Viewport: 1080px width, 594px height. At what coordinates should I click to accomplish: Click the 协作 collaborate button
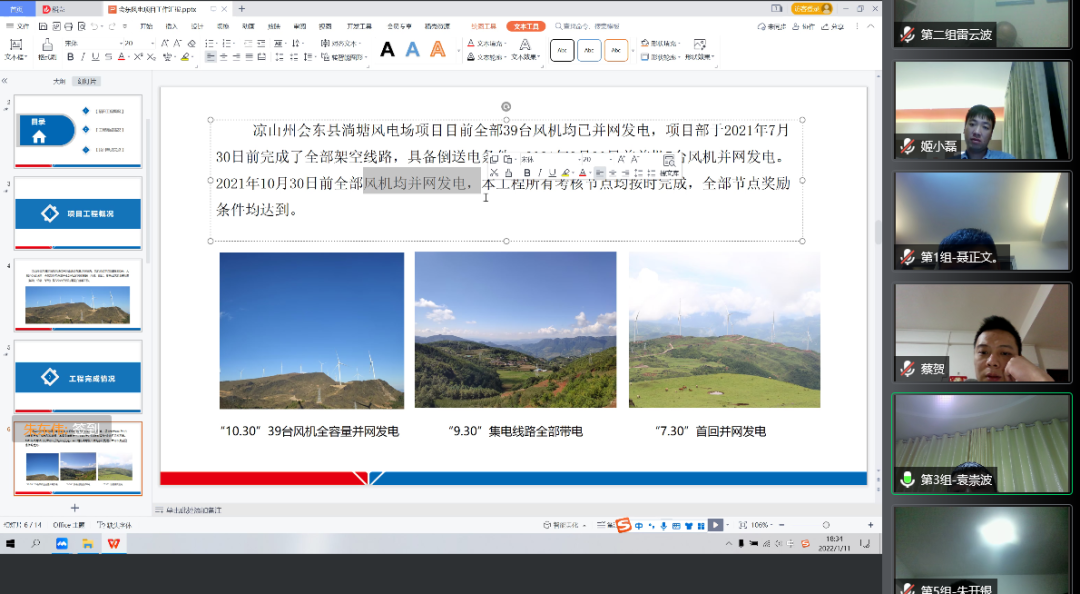(804, 26)
